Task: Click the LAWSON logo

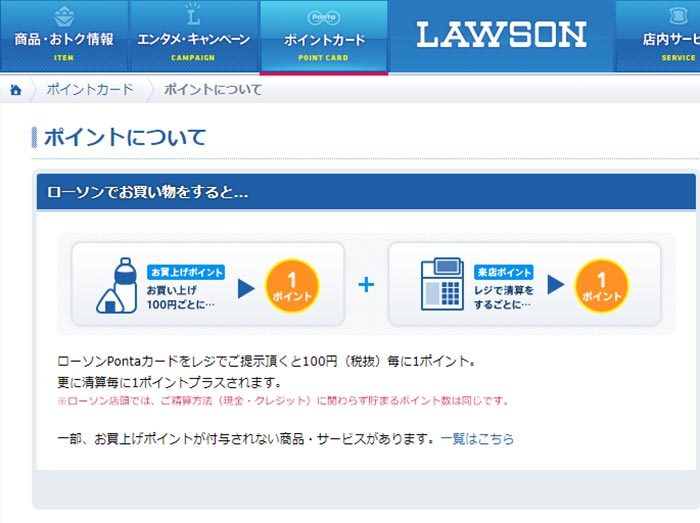Action: pos(501,35)
